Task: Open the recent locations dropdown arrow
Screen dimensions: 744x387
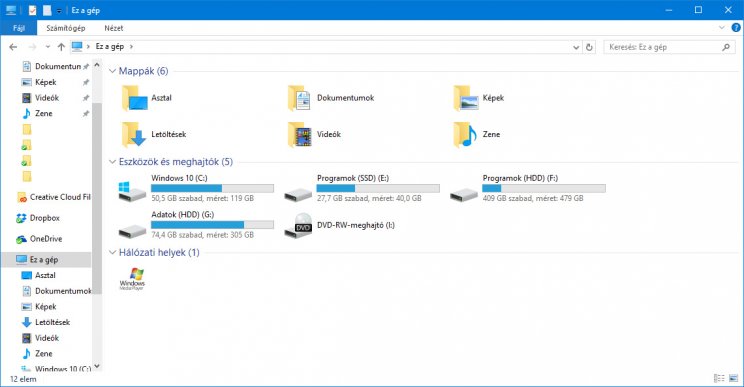Action: pos(47,47)
